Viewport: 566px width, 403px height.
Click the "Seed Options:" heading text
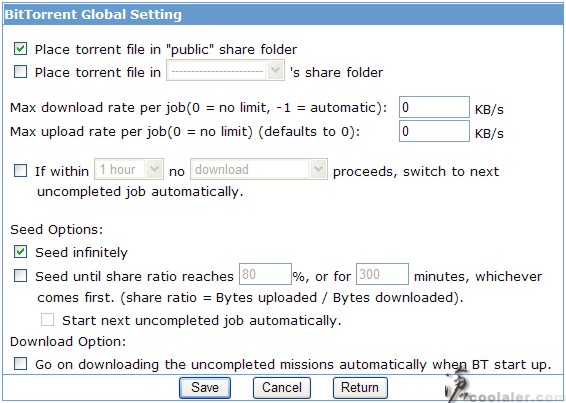[57, 230]
